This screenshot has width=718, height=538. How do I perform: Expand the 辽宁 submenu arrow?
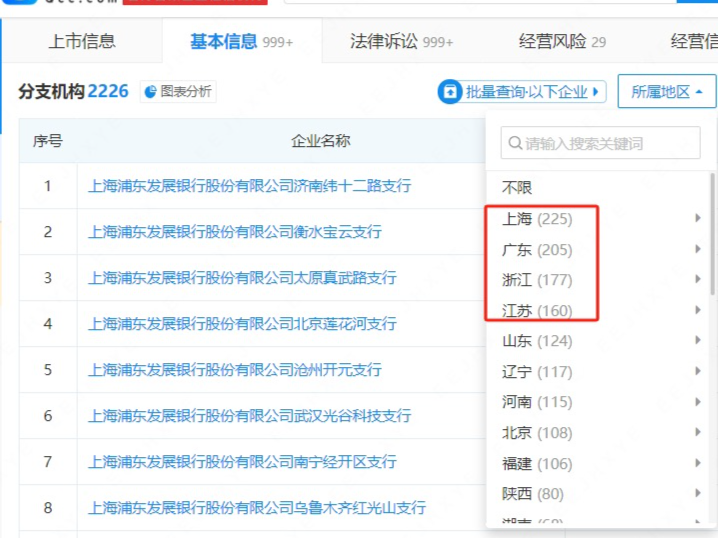(697, 371)
